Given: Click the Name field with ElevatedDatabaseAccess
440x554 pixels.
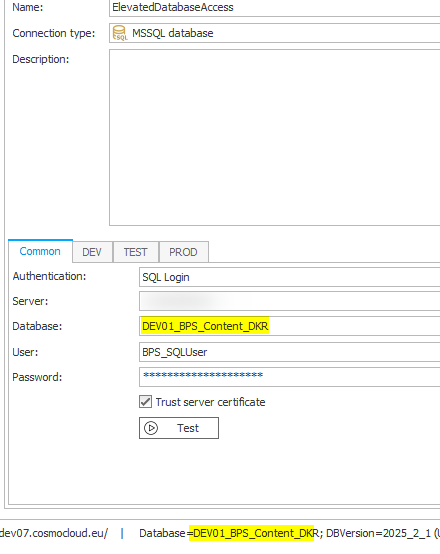Looking at the screenshot, I should [x=275, y=8].
